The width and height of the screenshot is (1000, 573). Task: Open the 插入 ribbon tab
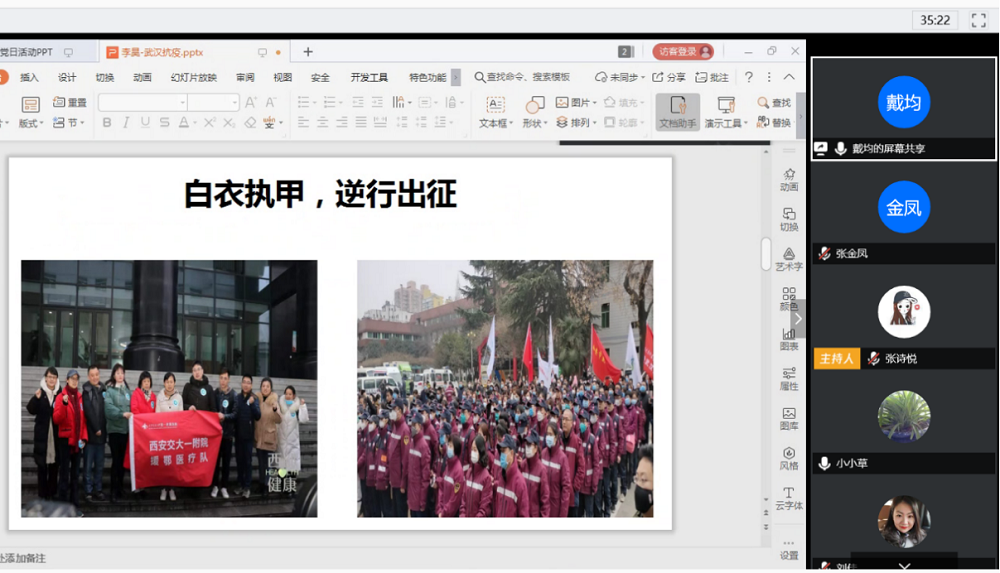29,77
